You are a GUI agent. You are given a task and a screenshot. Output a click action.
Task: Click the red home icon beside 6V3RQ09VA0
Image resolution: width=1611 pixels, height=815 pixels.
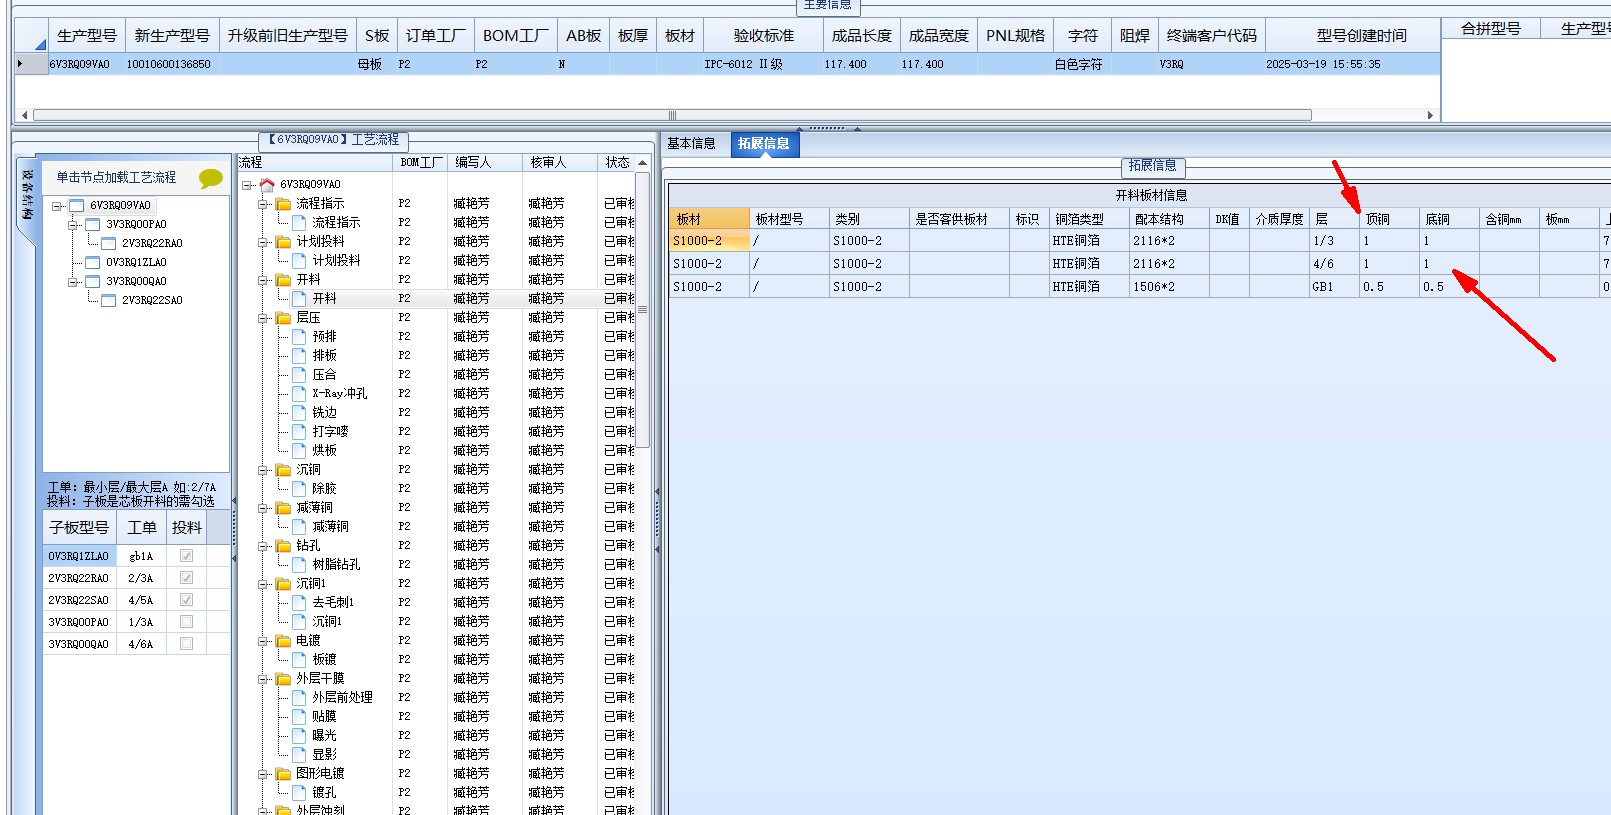point(266,184)
